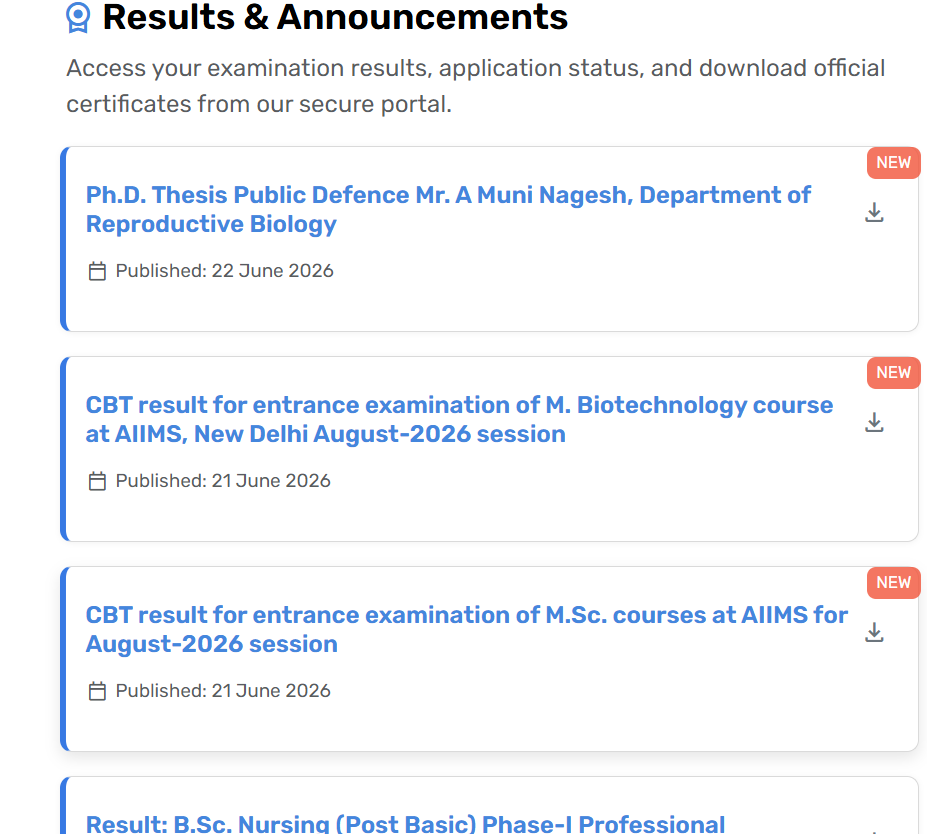Select the published date in M.Sc. courses card

point(223,690)
